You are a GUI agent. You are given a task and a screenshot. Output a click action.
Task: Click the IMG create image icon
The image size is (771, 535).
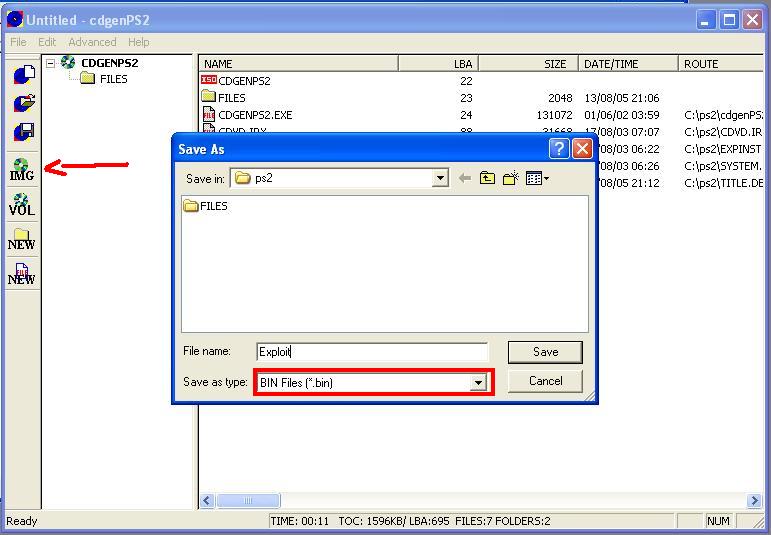click(22, 169)
